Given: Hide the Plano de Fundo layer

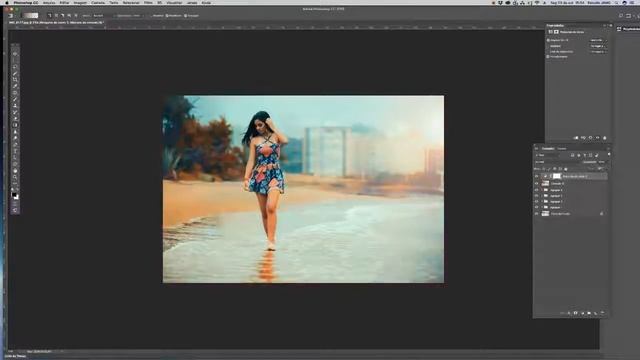Looking at the screenshot, I should tap(536, 213).
